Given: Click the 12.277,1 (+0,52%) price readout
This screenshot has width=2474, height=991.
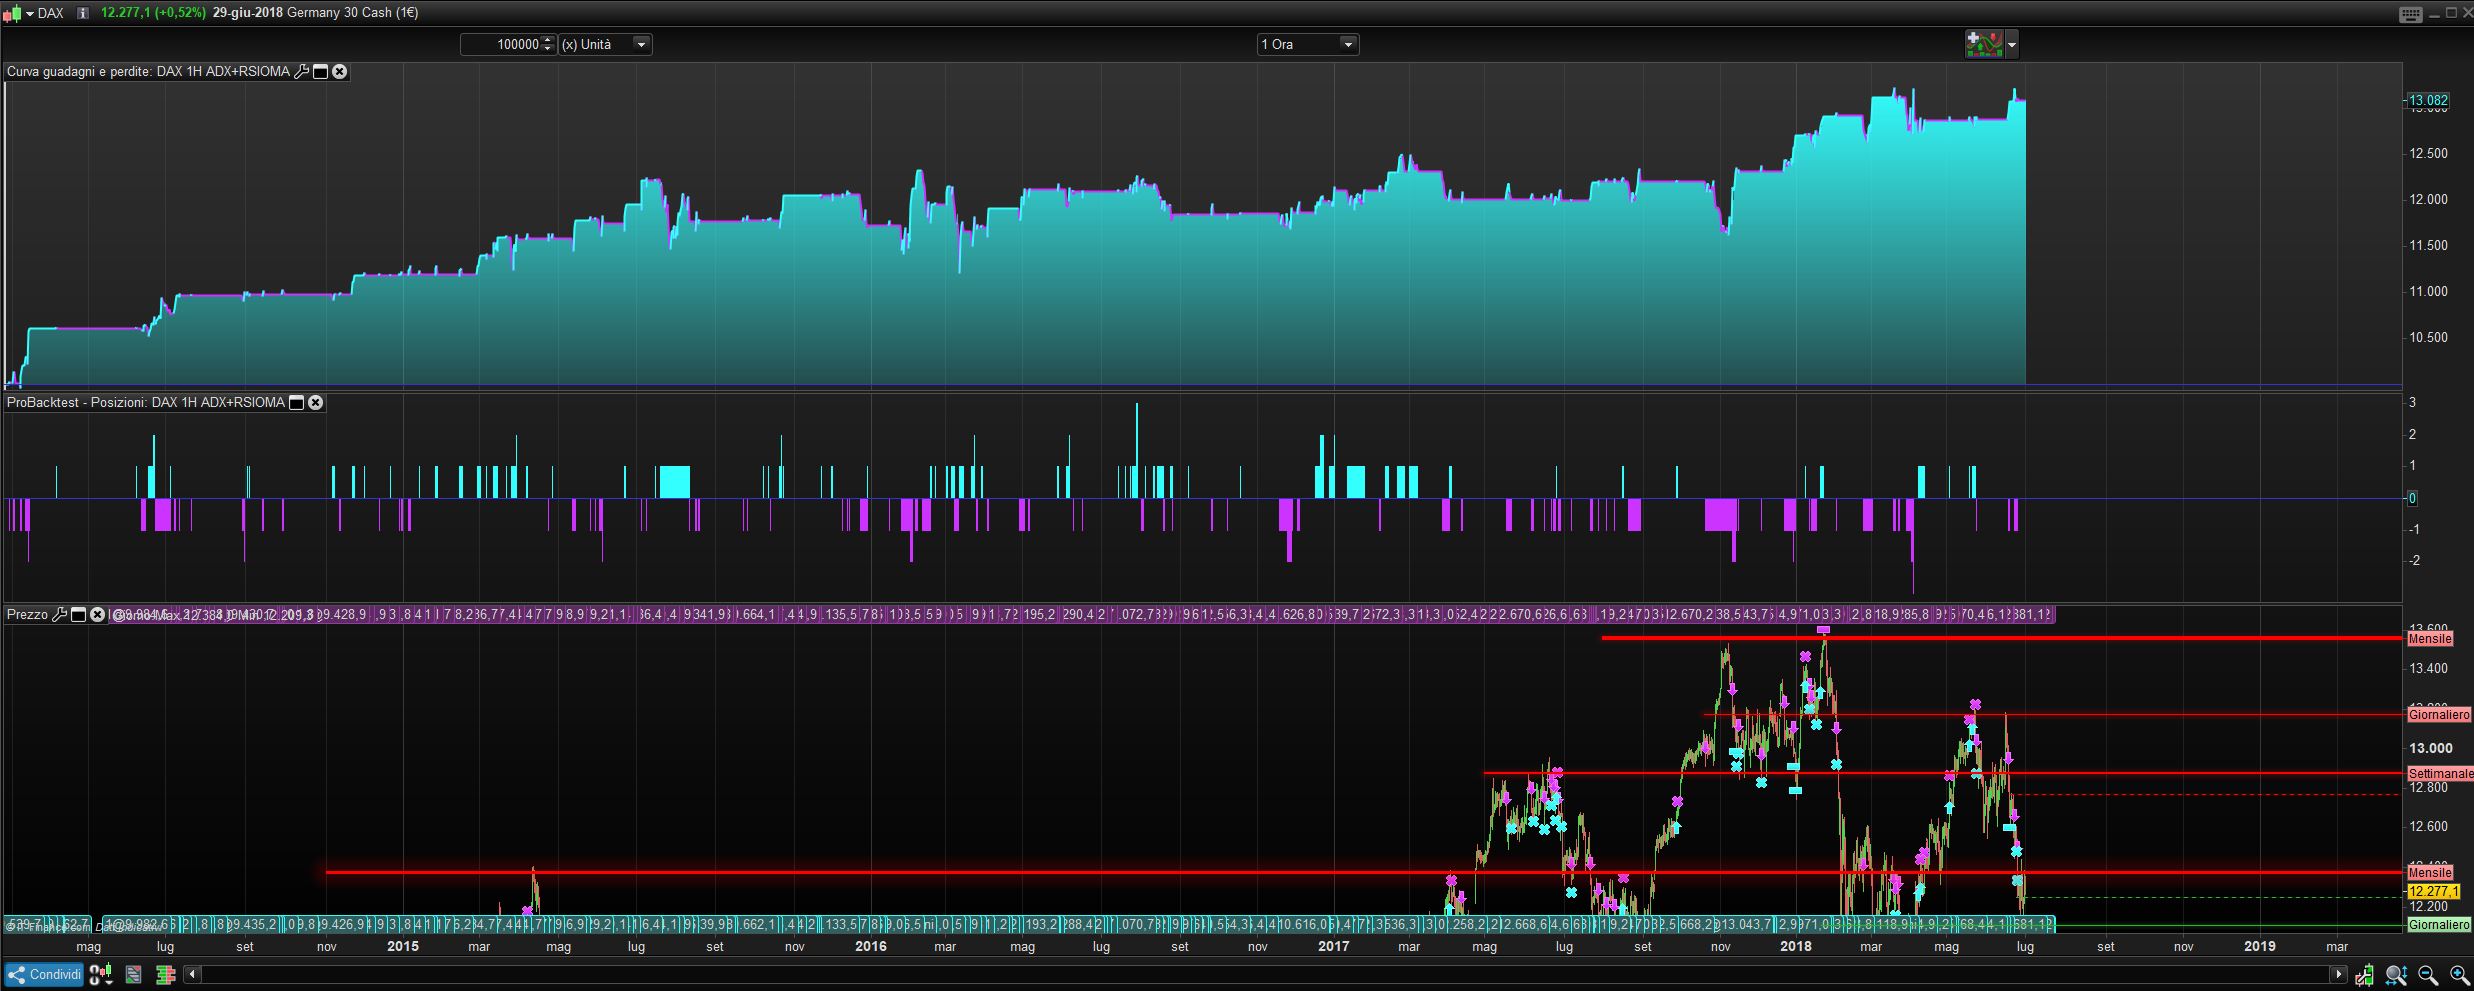Looking at the screenshot, I should coord(153,13).
